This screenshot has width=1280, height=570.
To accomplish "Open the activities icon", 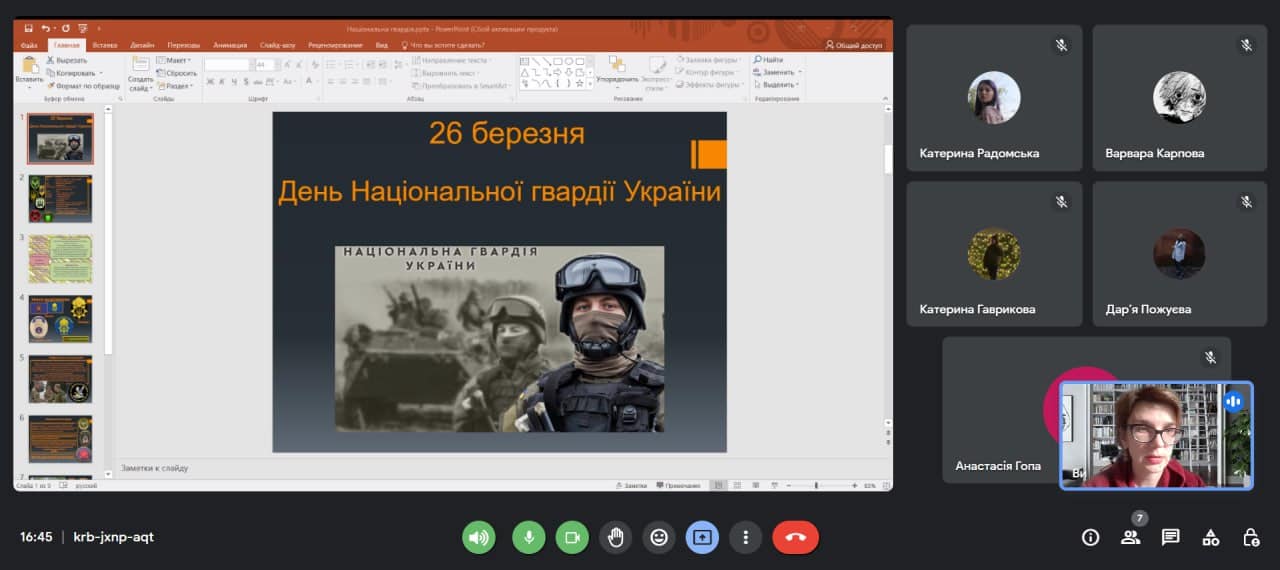I will coord(1211,537).
